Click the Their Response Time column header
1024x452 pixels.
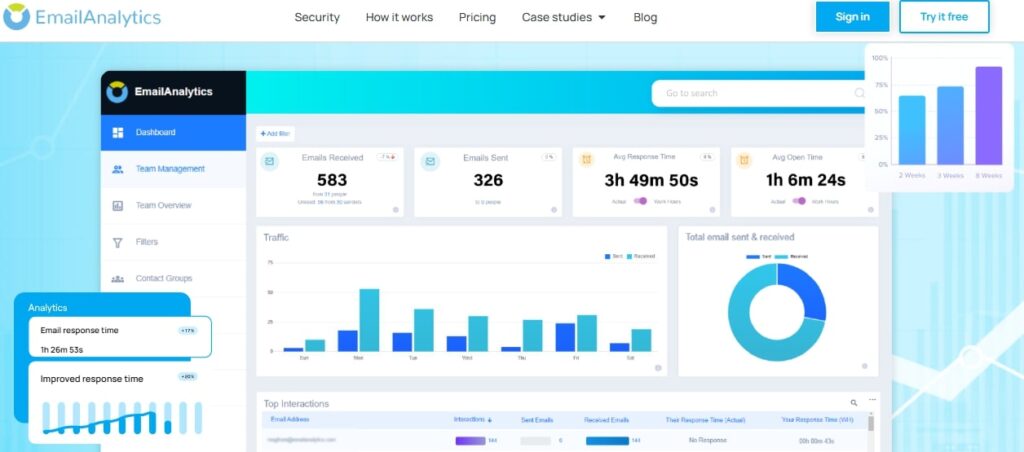tap(705, 420)
